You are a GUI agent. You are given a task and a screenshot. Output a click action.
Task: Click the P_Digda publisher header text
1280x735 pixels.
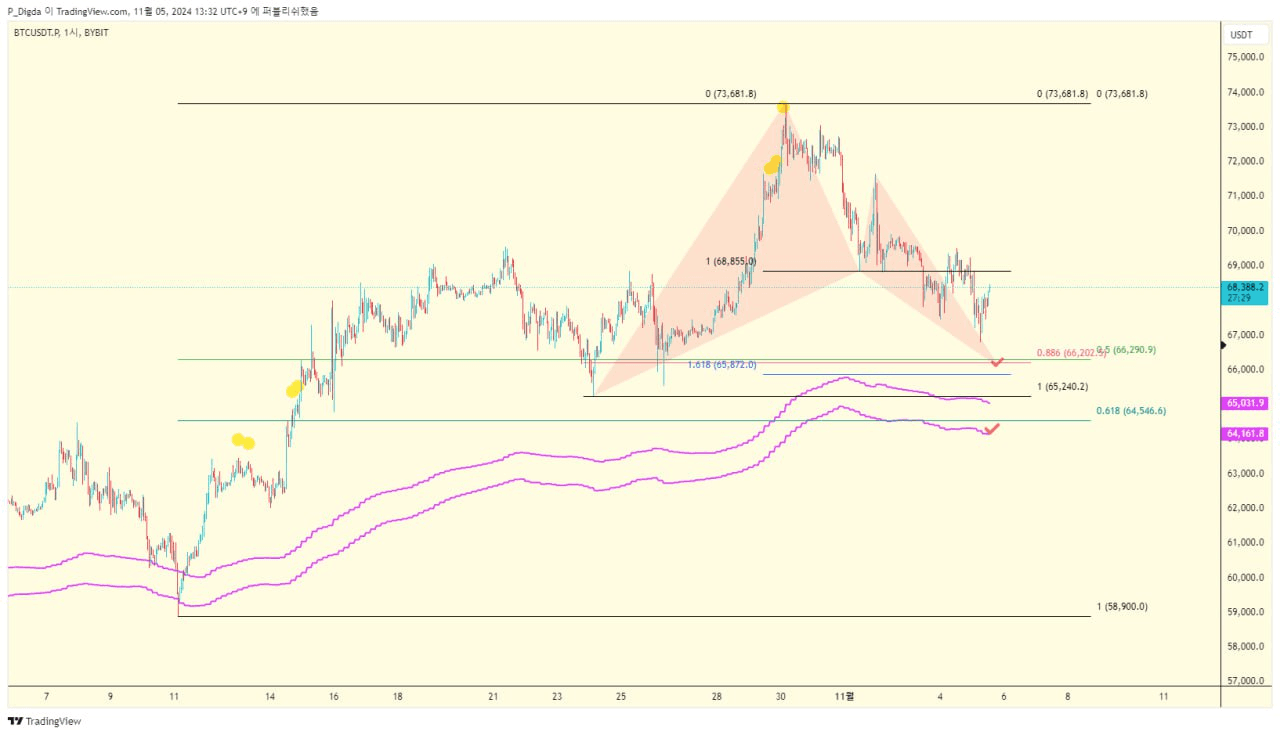pos(163,11)
